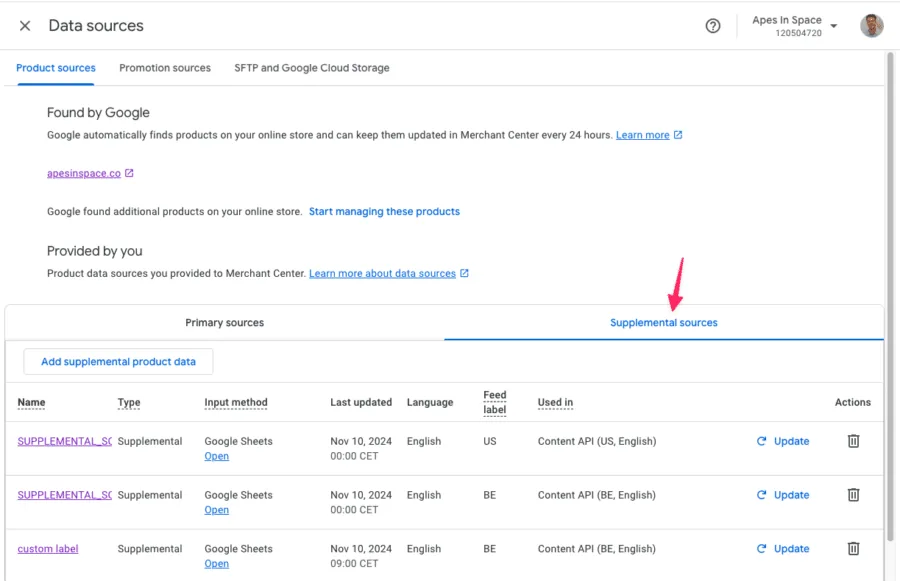This screenshot has height=581, width=900.
Task: Open the custom label source name link
Action: click(x=48, y=549)
